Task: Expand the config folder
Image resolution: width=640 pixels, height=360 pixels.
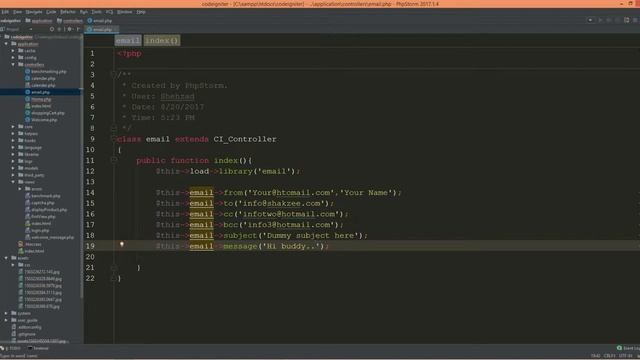Action: 13,58
